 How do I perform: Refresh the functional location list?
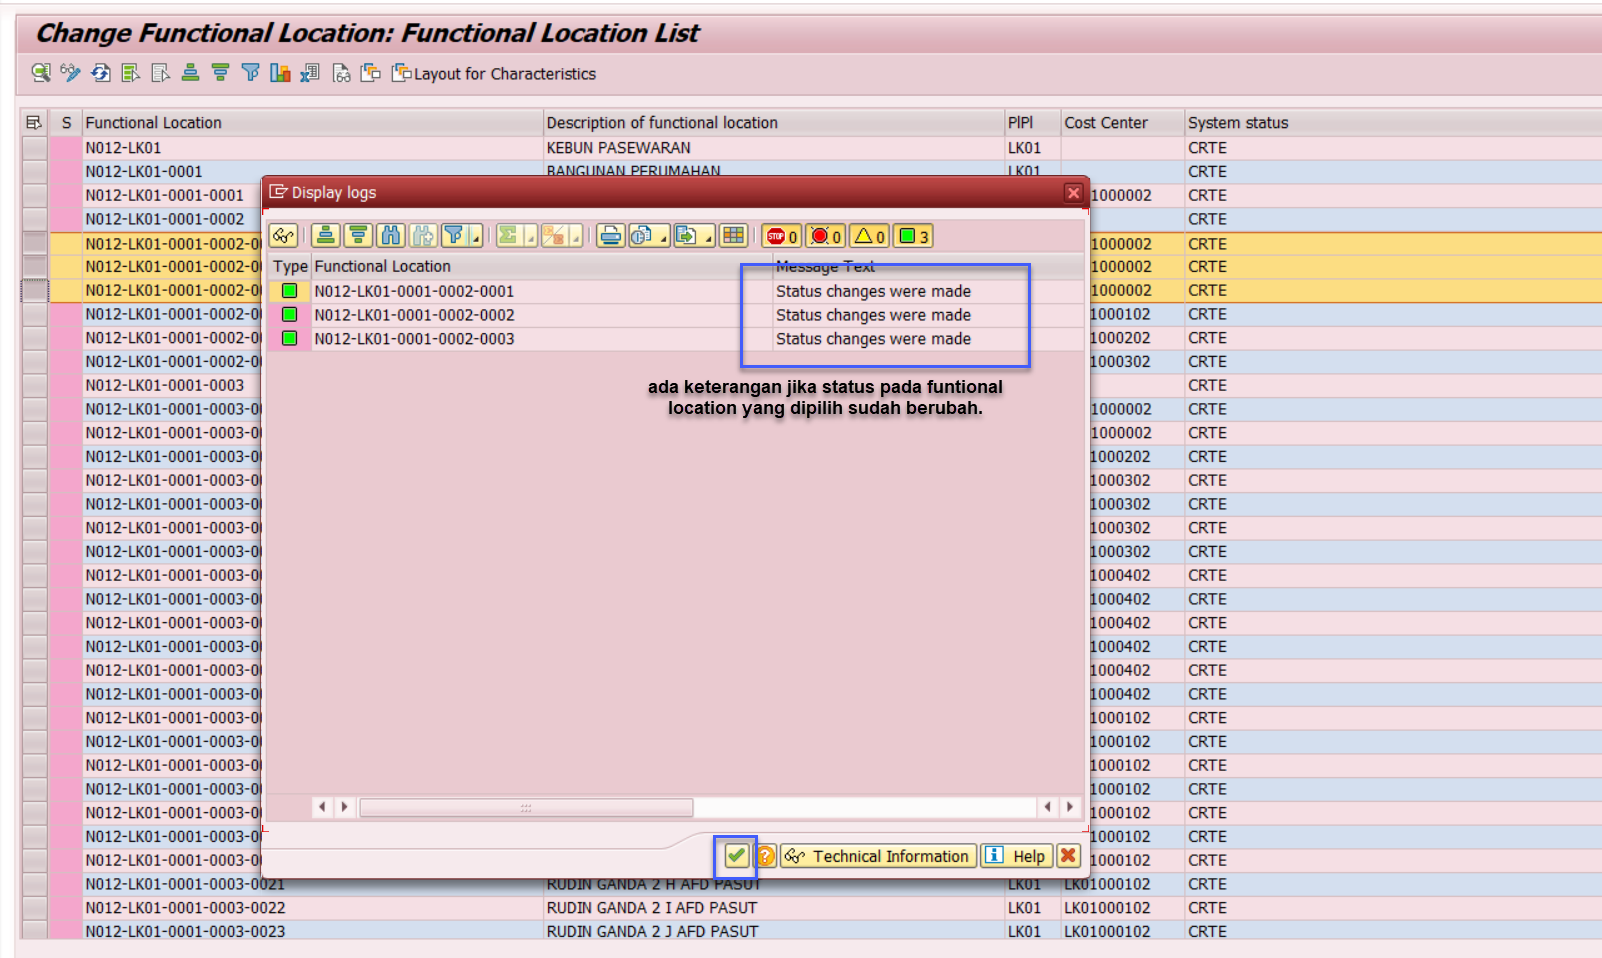pyautogui.click(x=99, y=74)
